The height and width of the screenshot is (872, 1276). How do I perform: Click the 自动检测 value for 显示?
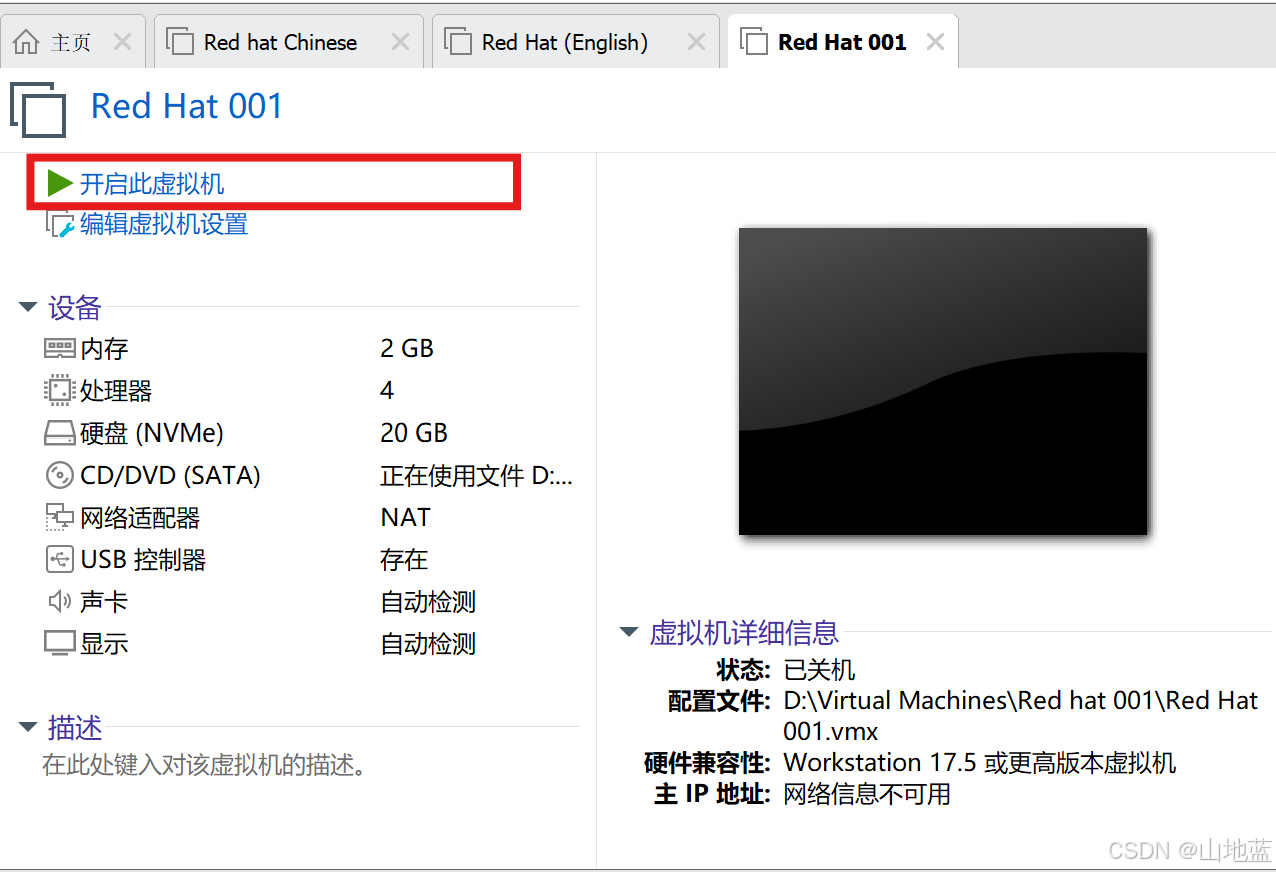tap(428, 643)
